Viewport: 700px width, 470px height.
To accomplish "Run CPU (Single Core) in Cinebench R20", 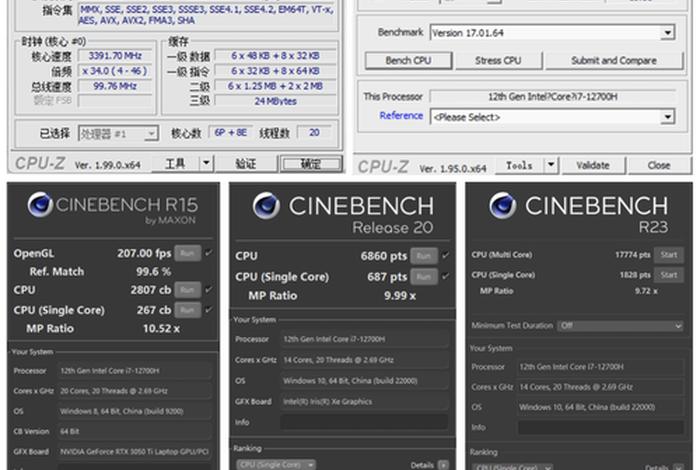I will [x=424, y=277].
